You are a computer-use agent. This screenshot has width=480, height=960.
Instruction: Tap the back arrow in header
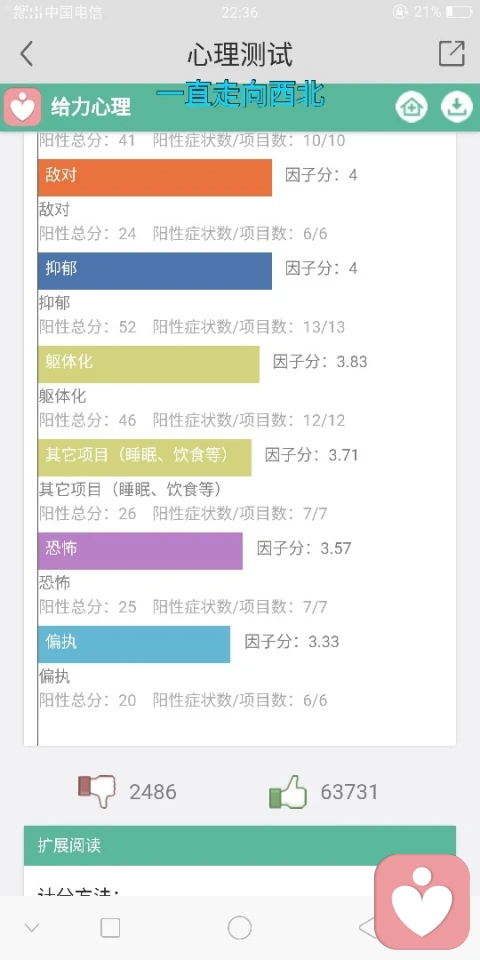26,54
